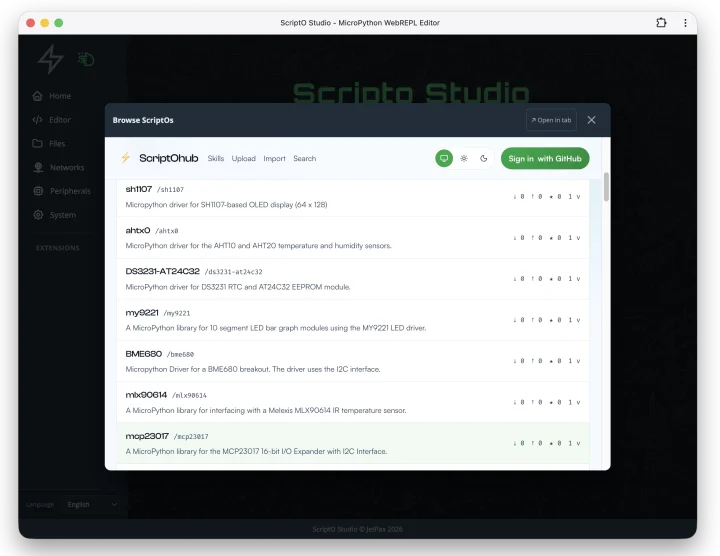Image resolution: width=720 pixels, height=556 pixels.
Task: Click the /mcp23017 path text
Action: pyautogui.click(x=191, y=437)
